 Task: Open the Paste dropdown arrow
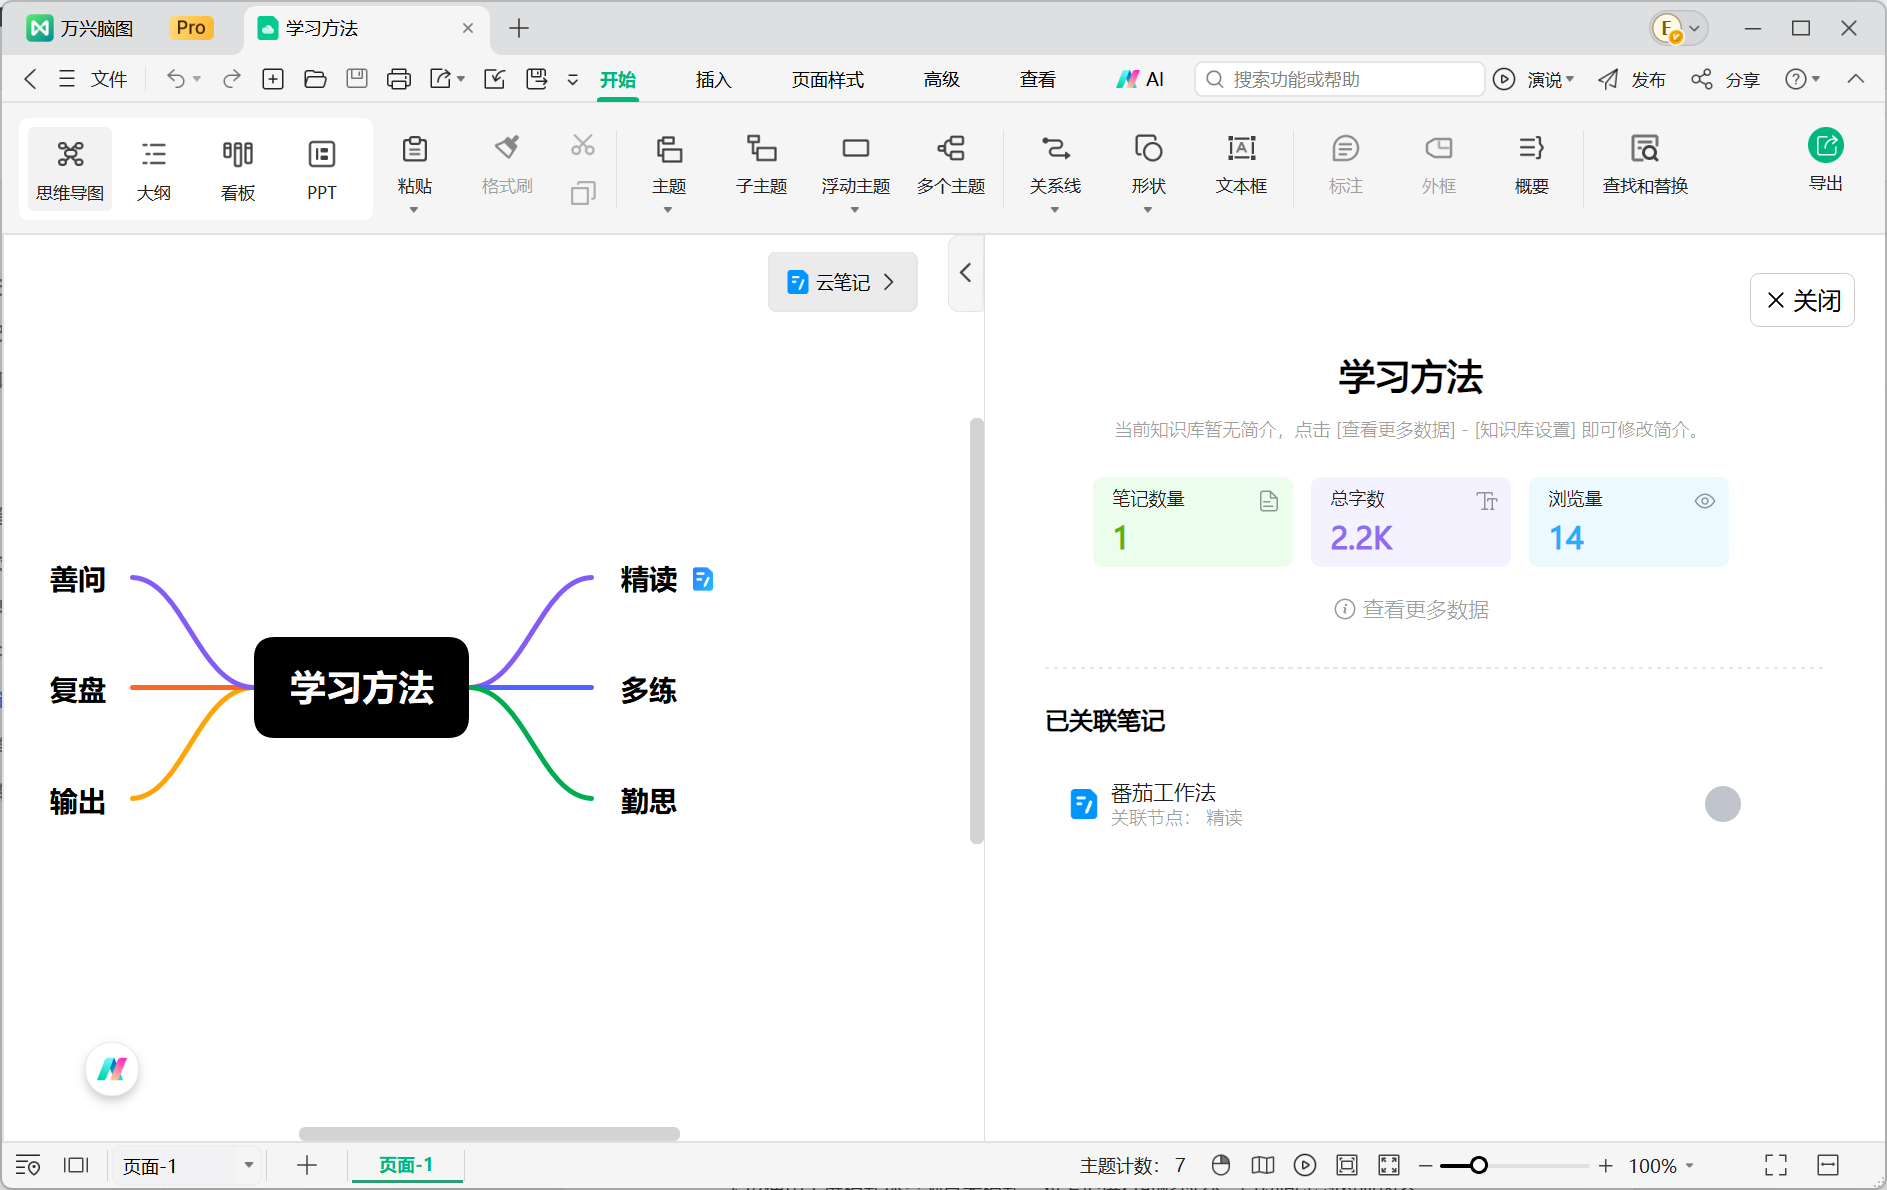click(x=414, y=210)
